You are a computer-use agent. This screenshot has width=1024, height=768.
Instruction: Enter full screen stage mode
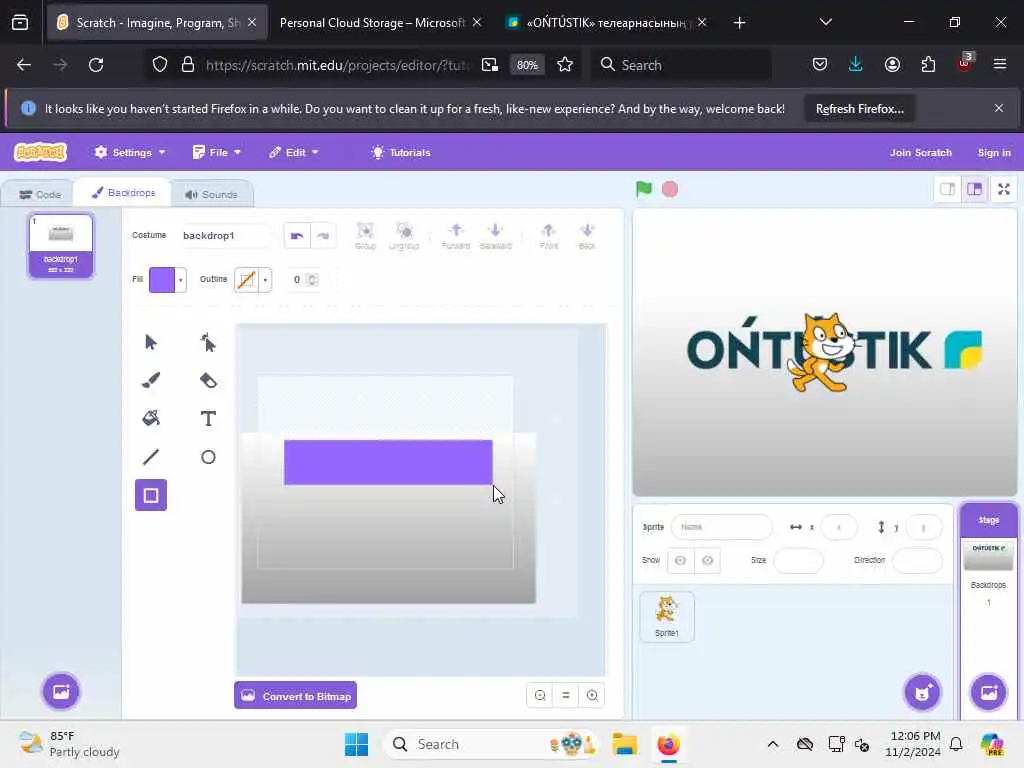1004,189
